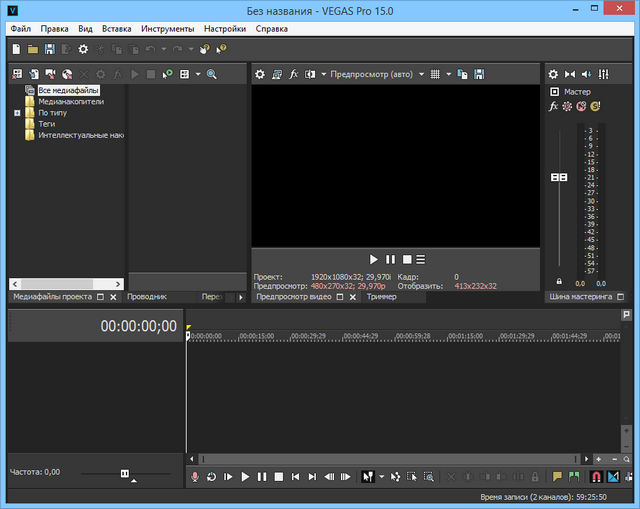The image size is (640, 509).
Task: Open Video FX button in preview toolbar
Action: [x=294, y=74]
